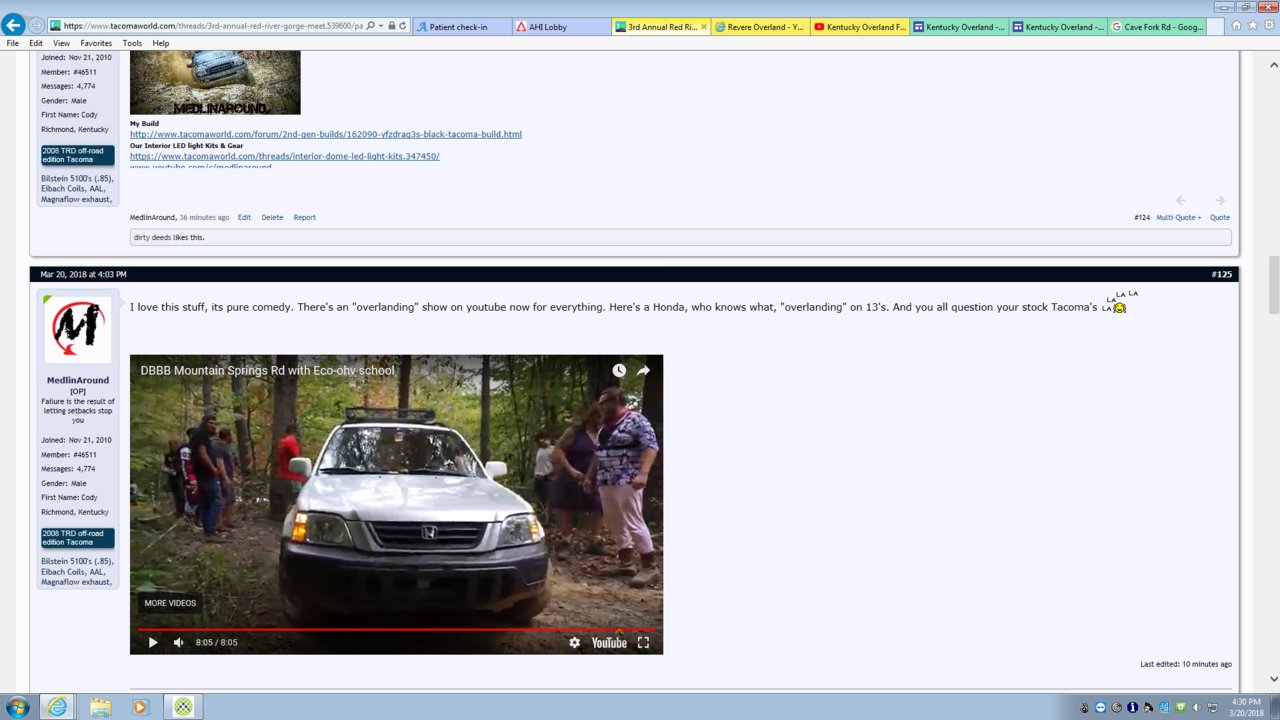Open the File menu
1280x720 pixels.
13,43
